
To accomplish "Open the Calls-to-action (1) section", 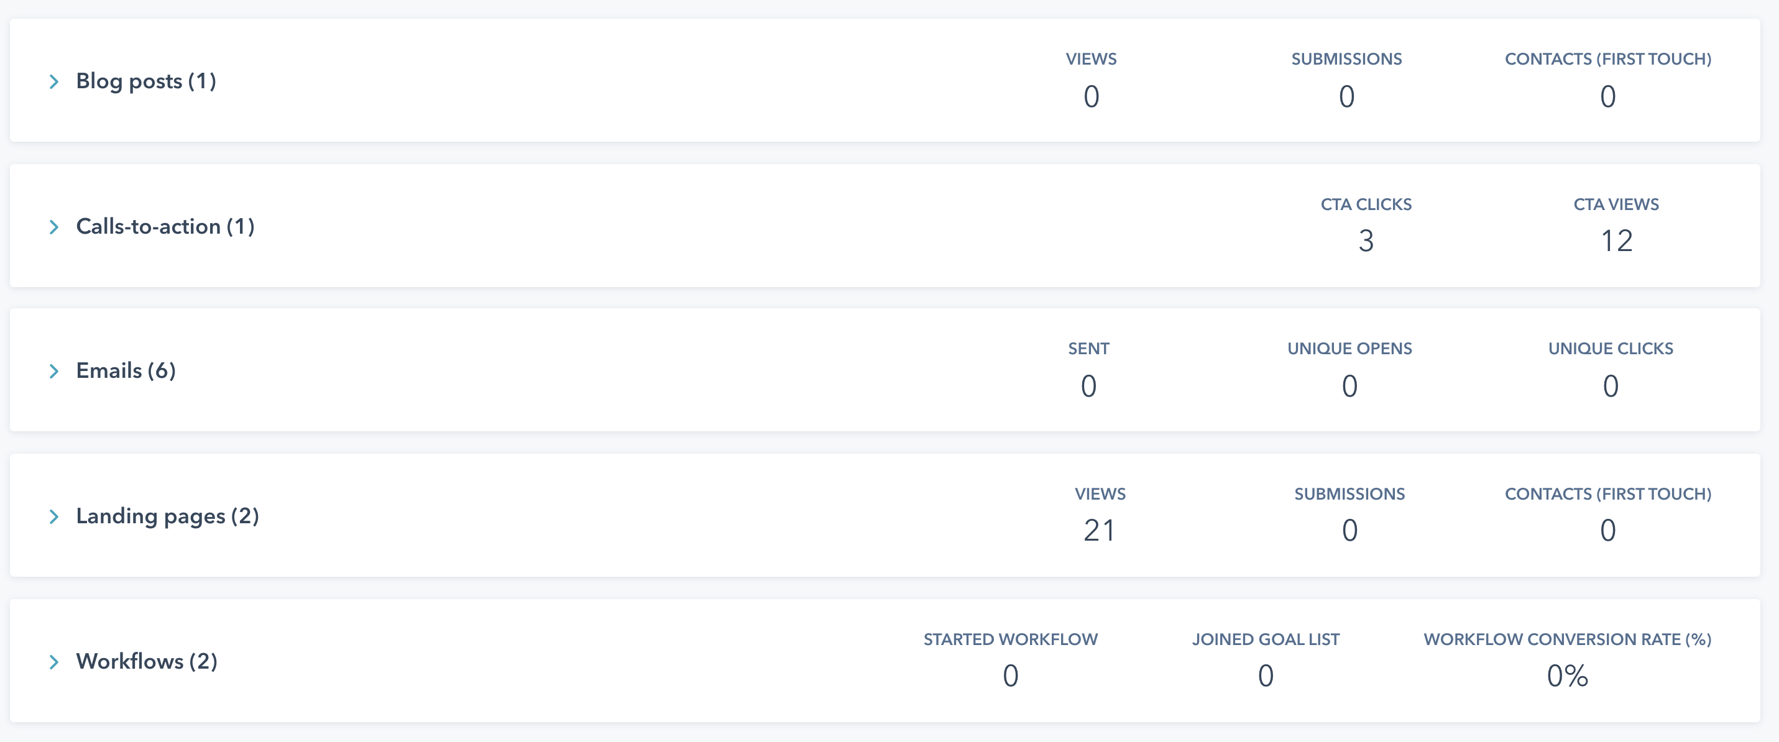I will pos(166,226).
